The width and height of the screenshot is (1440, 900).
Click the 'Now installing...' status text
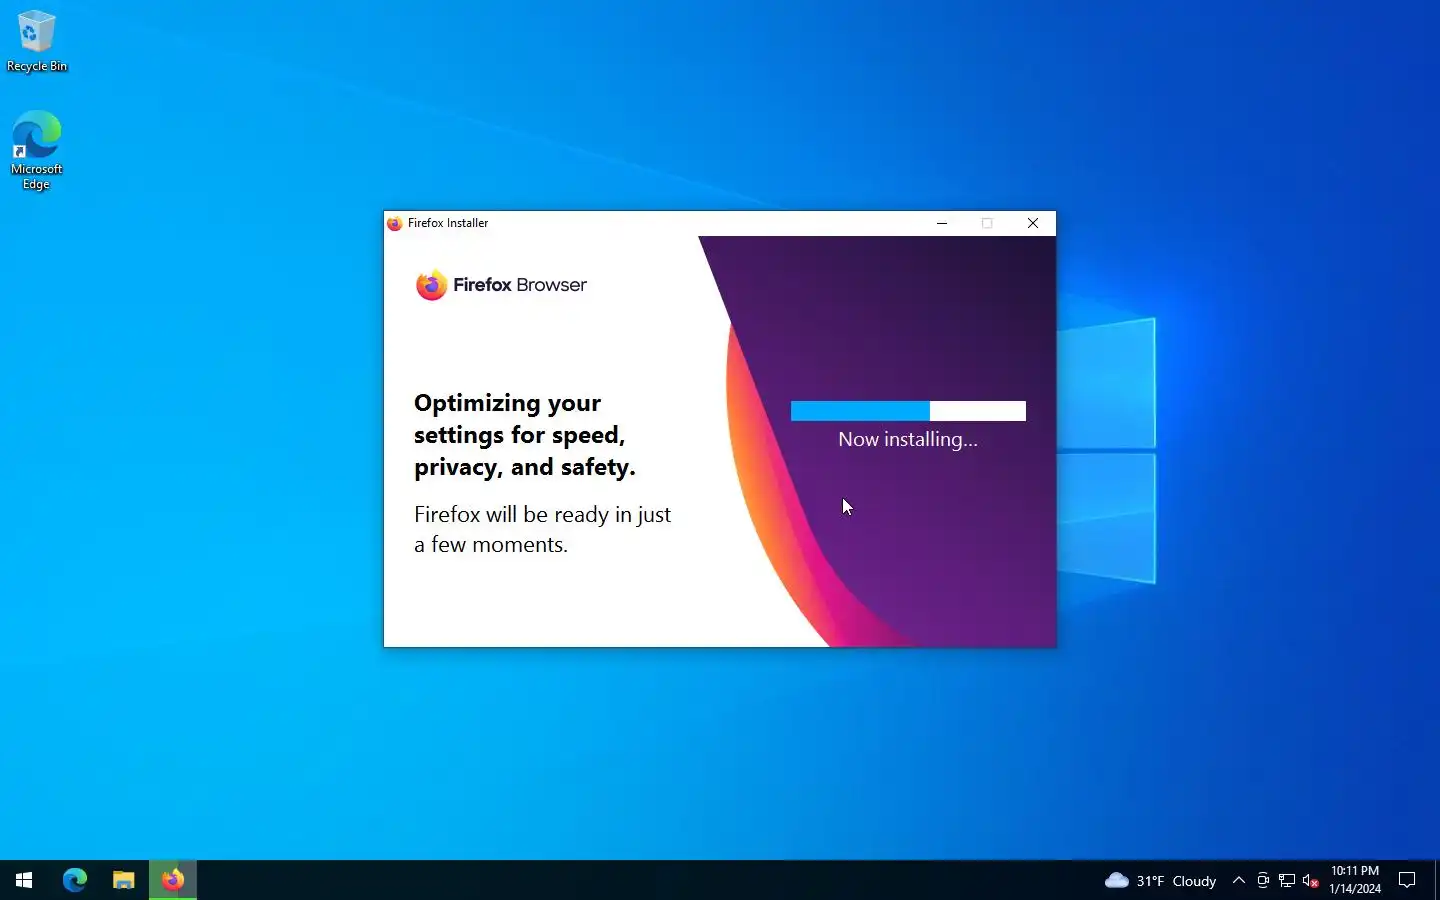pos(908,439)
